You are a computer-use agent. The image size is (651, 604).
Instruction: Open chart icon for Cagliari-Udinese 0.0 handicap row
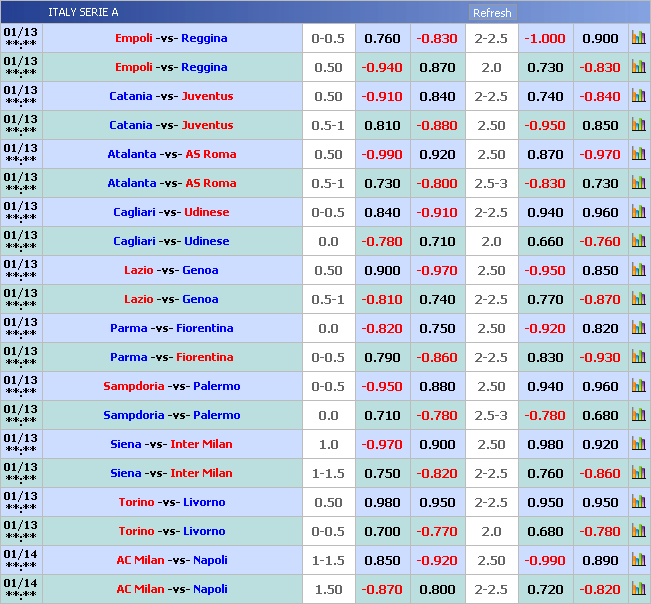click(638, 241)
